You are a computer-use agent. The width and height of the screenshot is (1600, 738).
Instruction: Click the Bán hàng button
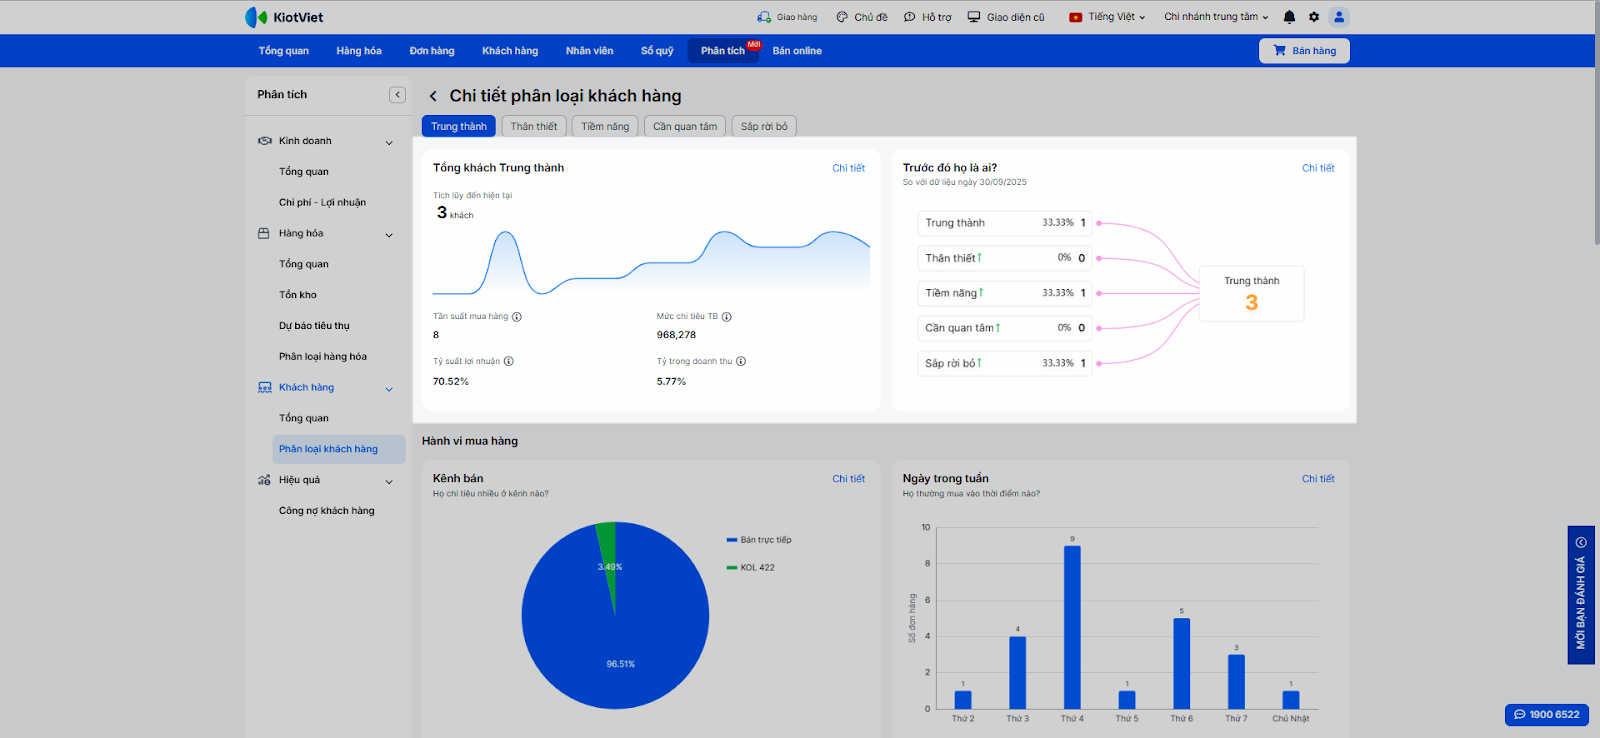1304,51
